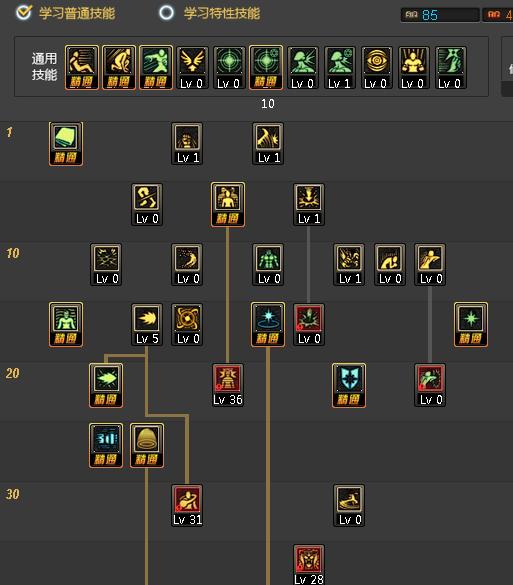
Task: Click the first 通用技能 mastered running icon
Action: 82,68
